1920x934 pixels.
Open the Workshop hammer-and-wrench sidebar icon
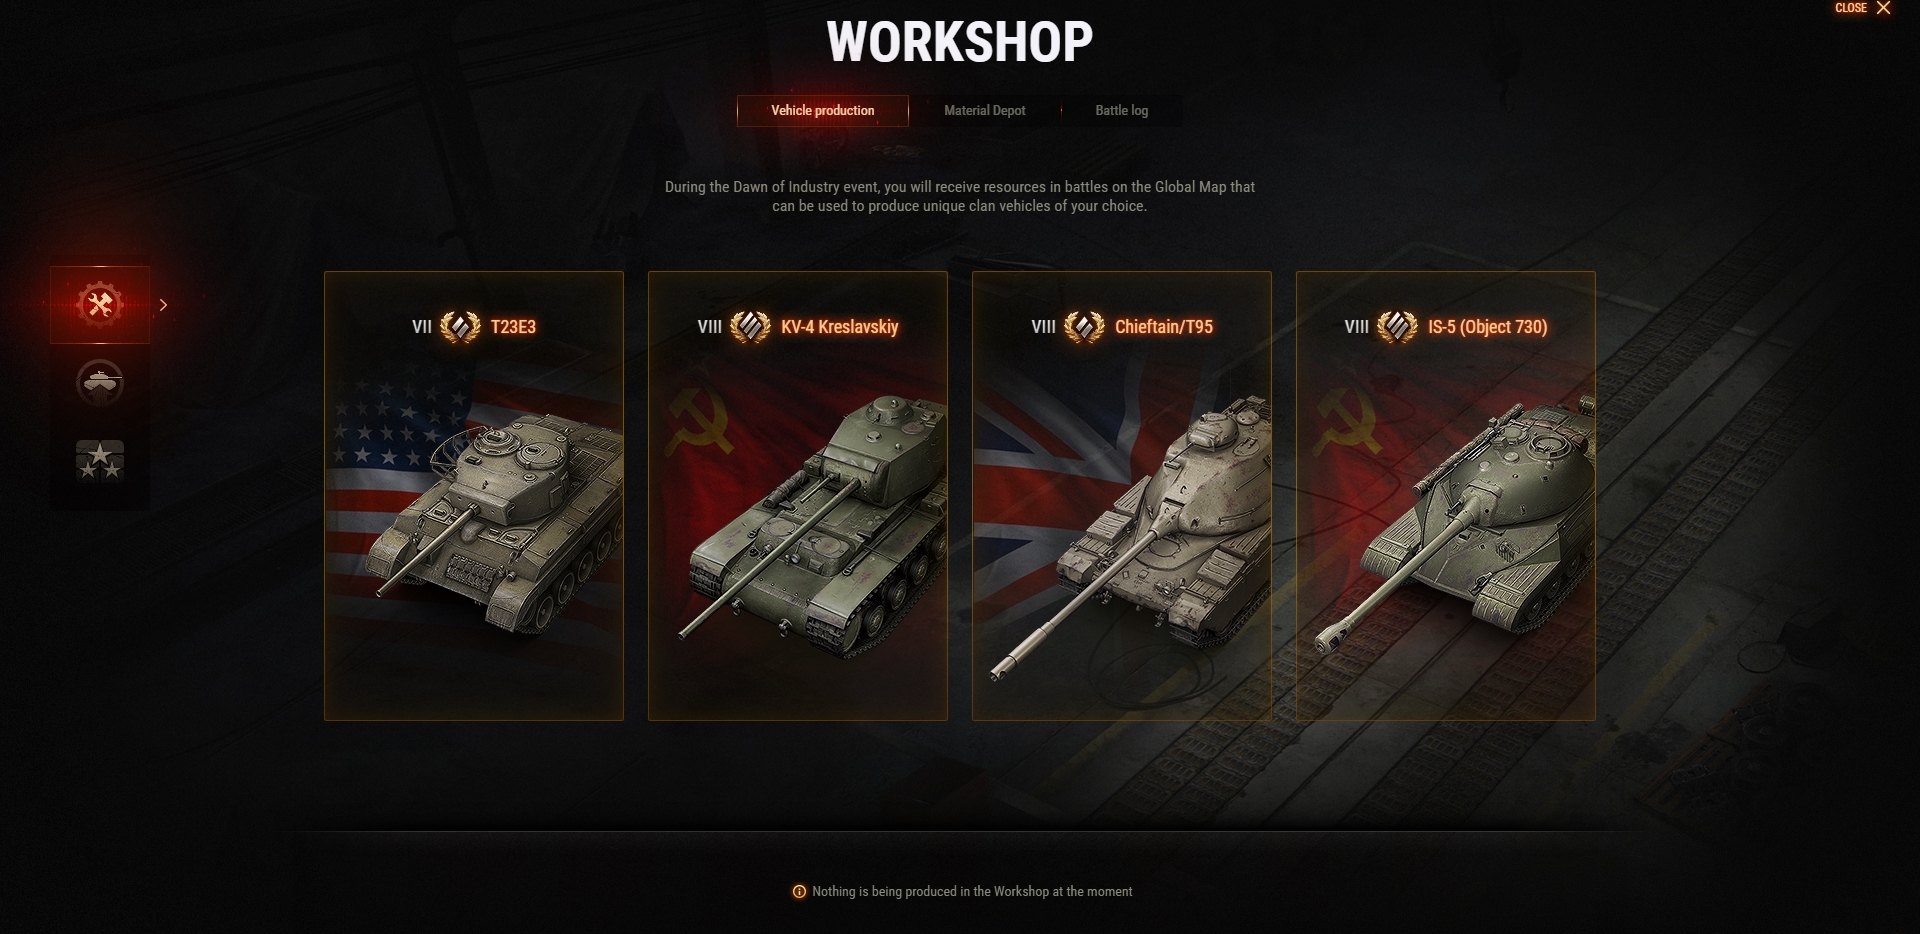(x=100, y=305)
